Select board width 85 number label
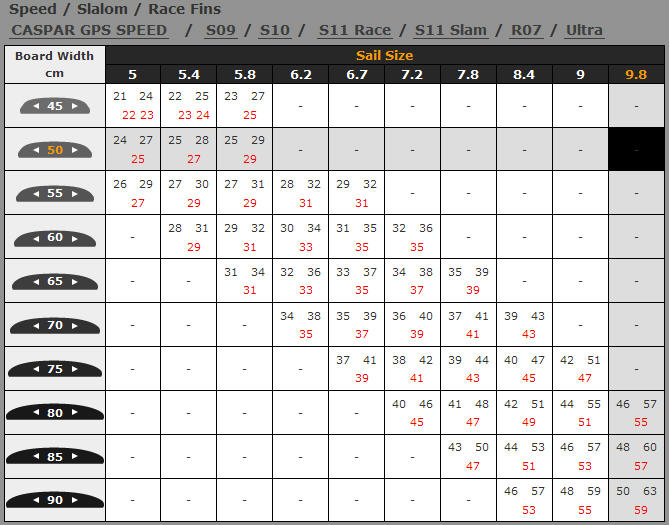 click(55, 457)
